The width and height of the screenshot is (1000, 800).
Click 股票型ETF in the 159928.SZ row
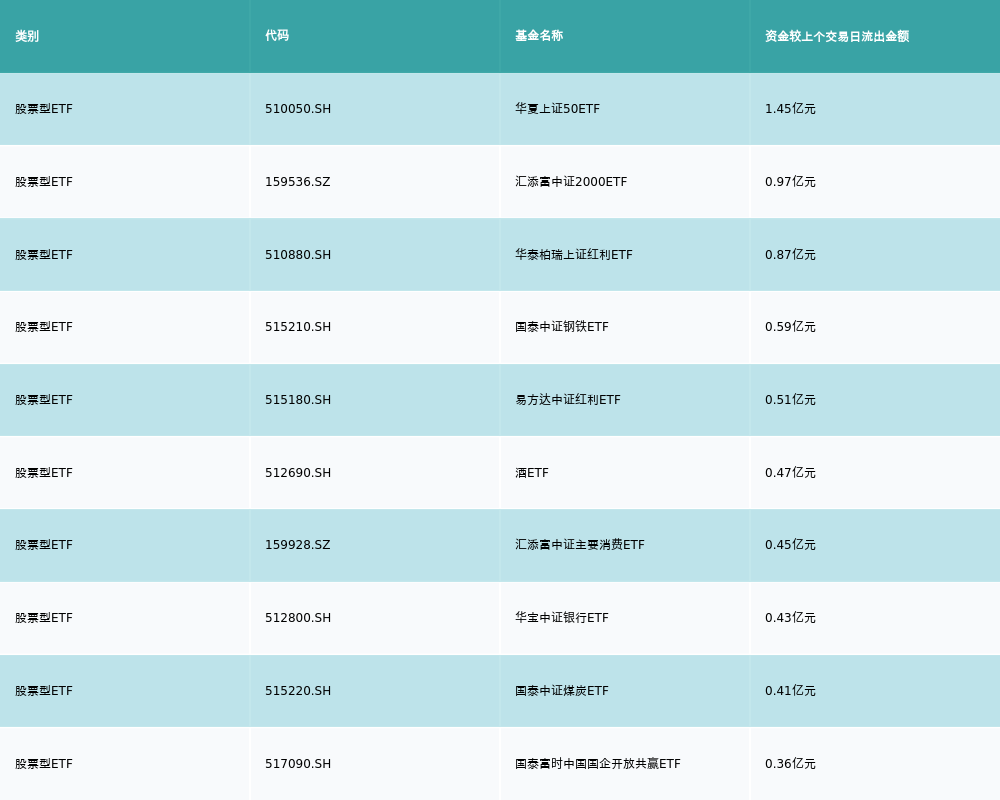tap(44, 545)
